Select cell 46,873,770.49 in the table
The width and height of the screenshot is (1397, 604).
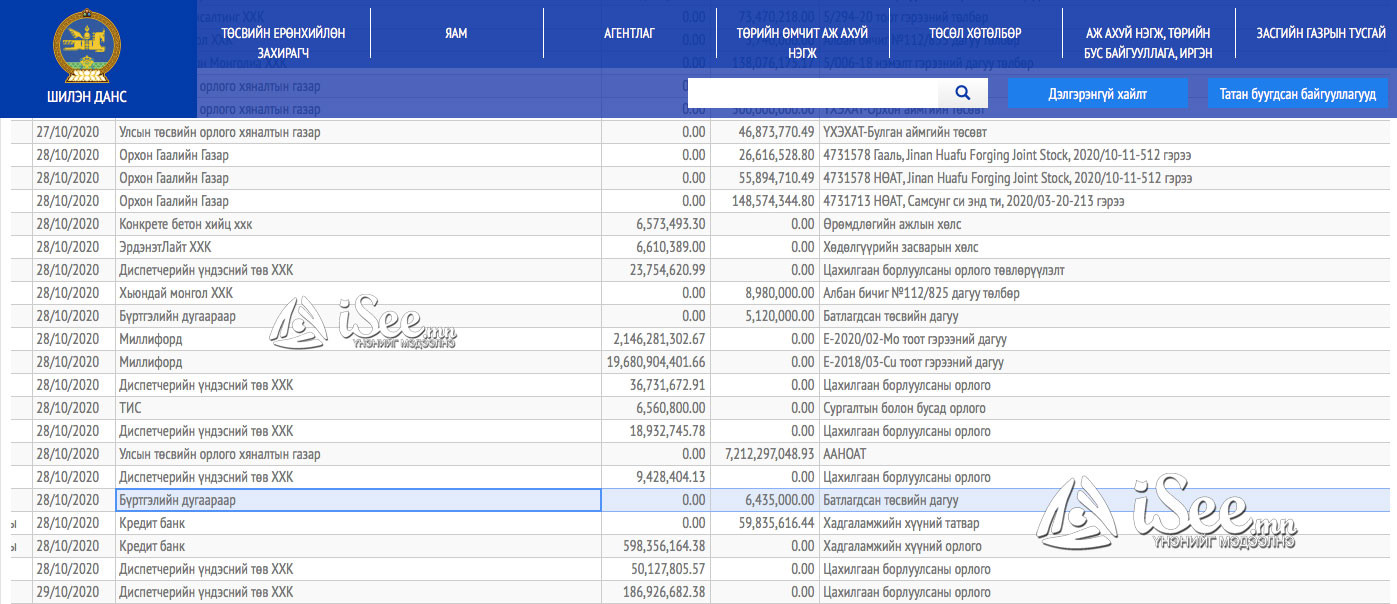pyautogui.click(x=764, y=132)
